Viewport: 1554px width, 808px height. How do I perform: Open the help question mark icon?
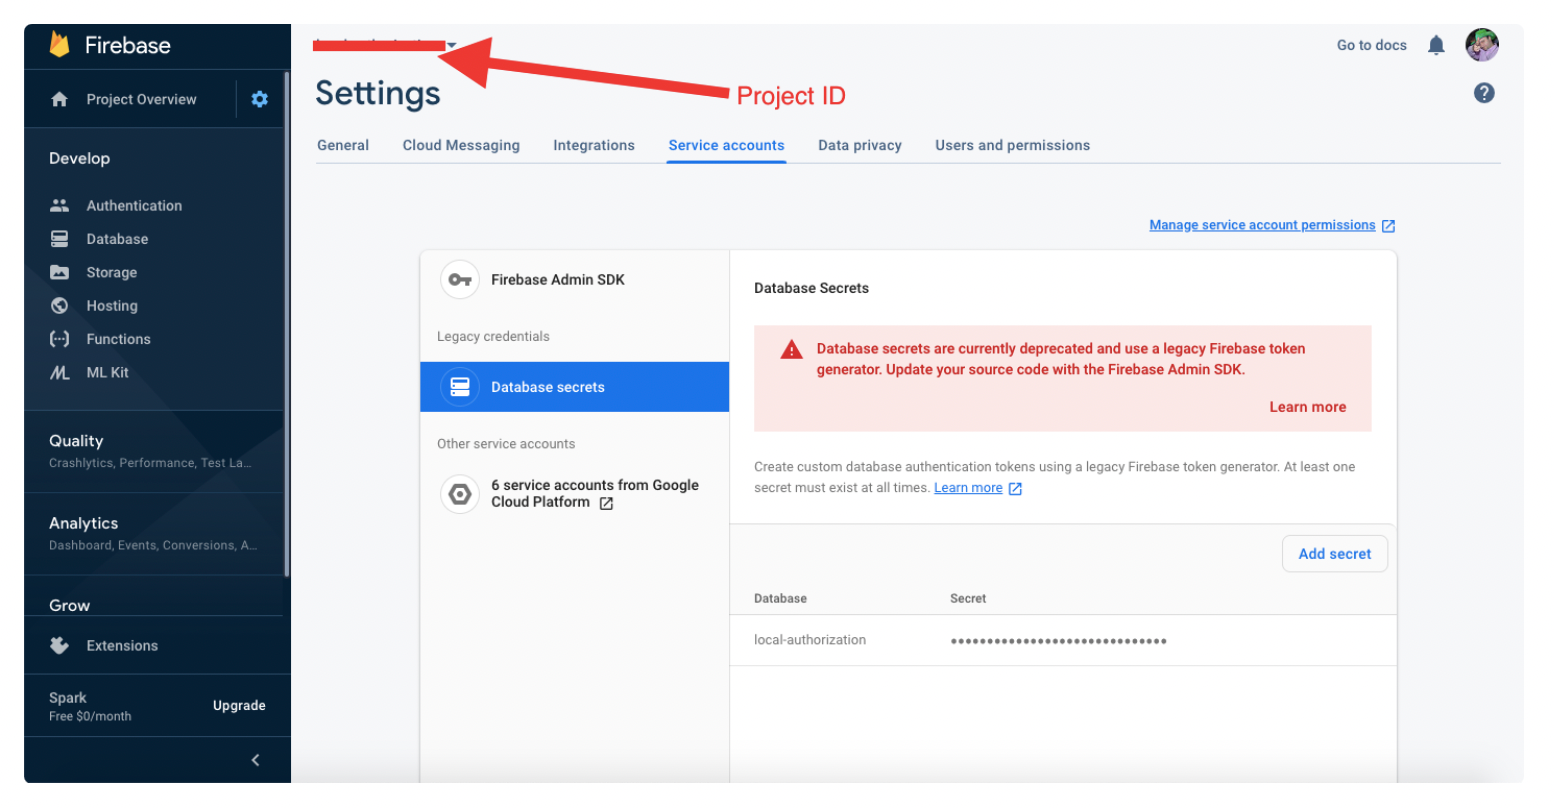1484,93
